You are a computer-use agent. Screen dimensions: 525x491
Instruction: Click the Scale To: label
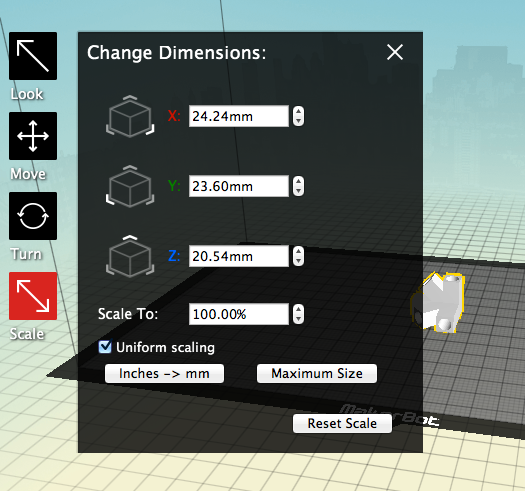(128, 314)
